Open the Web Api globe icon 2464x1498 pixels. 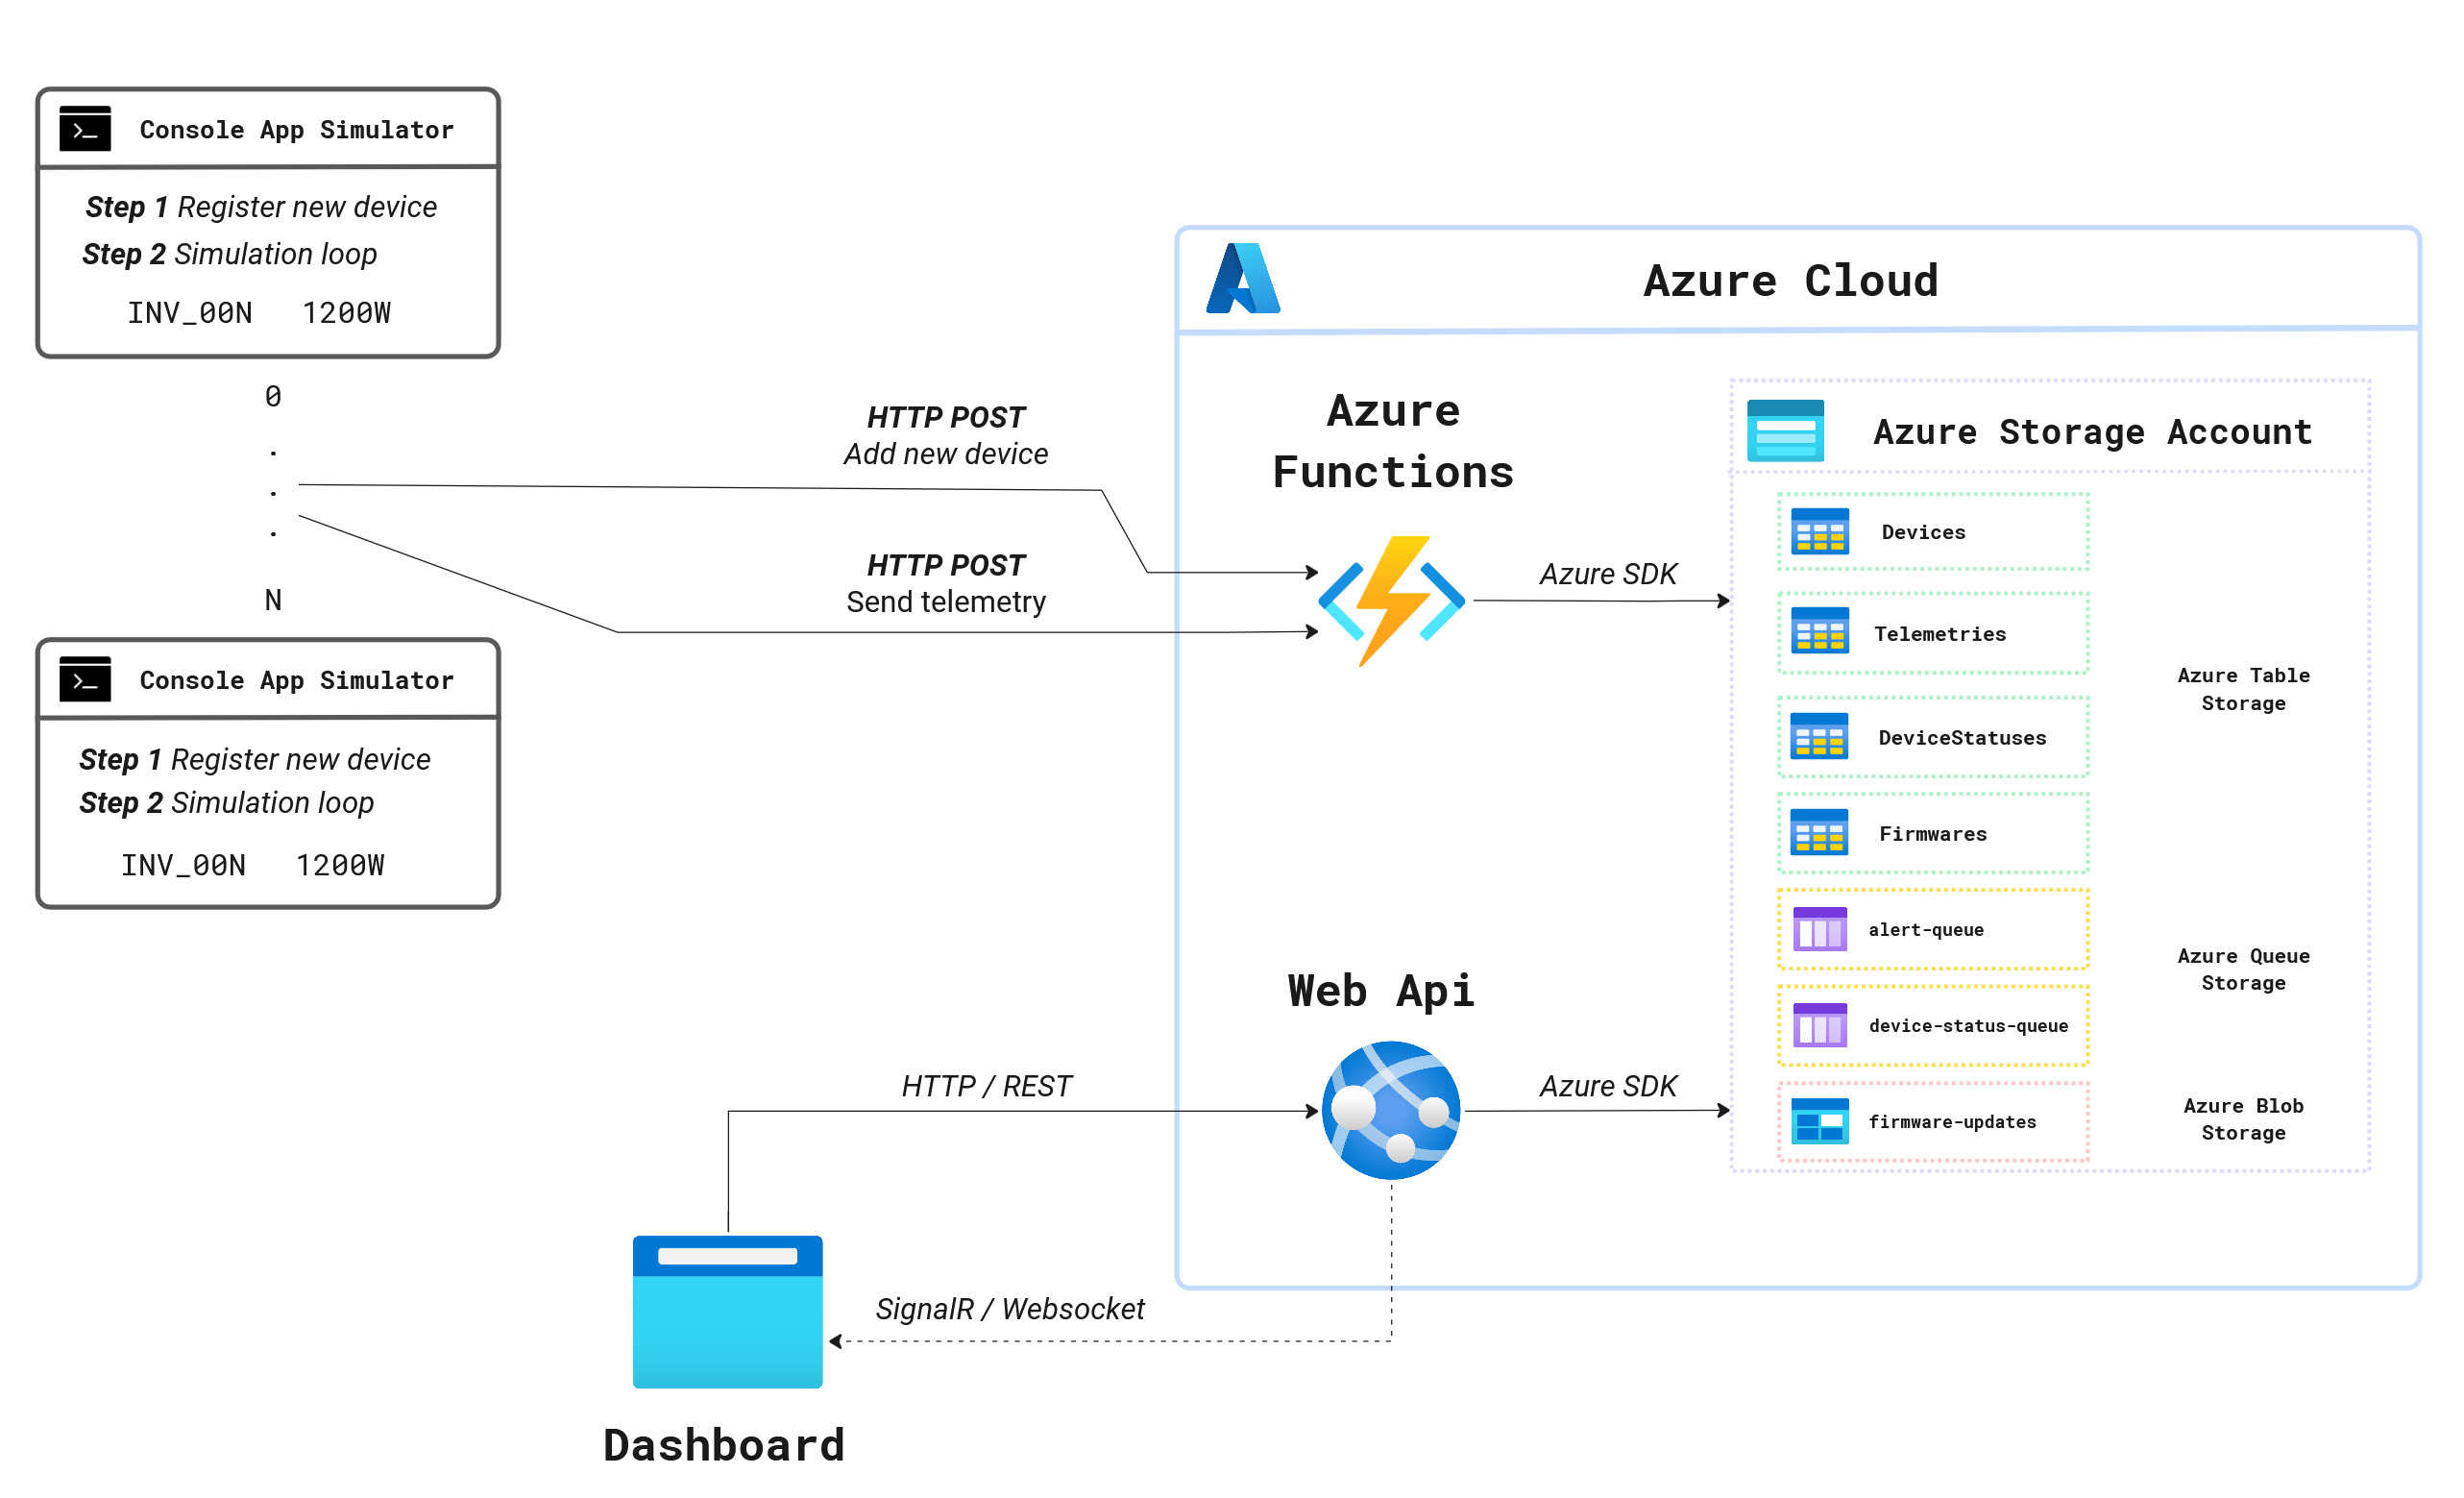point(1390,1110)
